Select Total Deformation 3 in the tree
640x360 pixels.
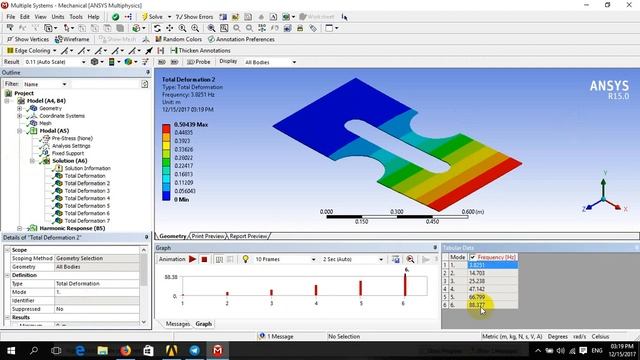(87, 191)
